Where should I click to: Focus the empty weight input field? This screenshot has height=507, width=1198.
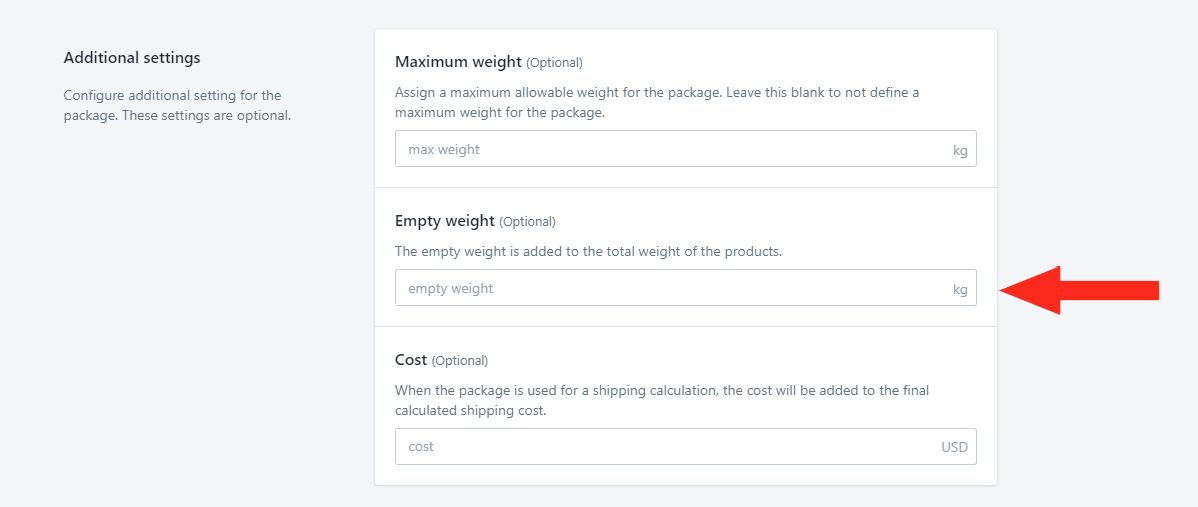point(685,288)
